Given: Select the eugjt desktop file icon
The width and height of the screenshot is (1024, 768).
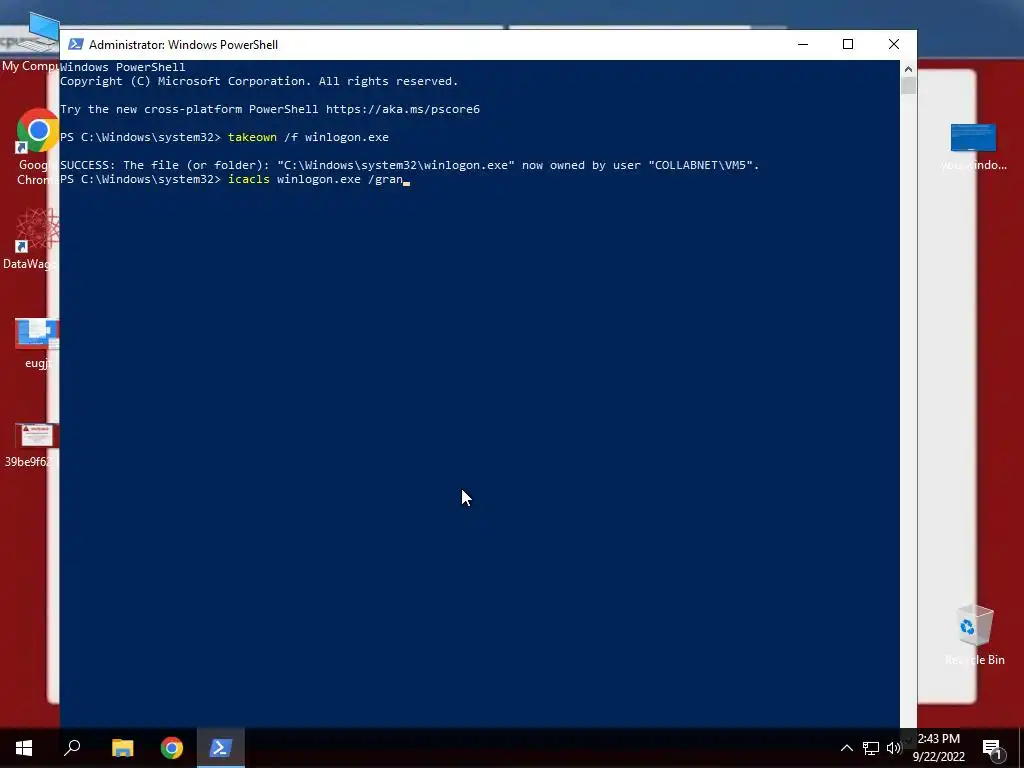Looking at the screenshot, I should tap(37, 344).
